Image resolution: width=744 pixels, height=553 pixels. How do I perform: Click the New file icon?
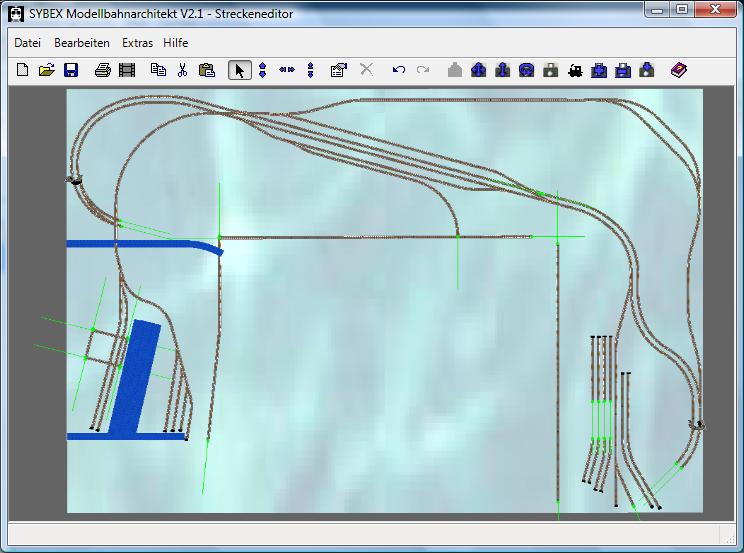23,70
